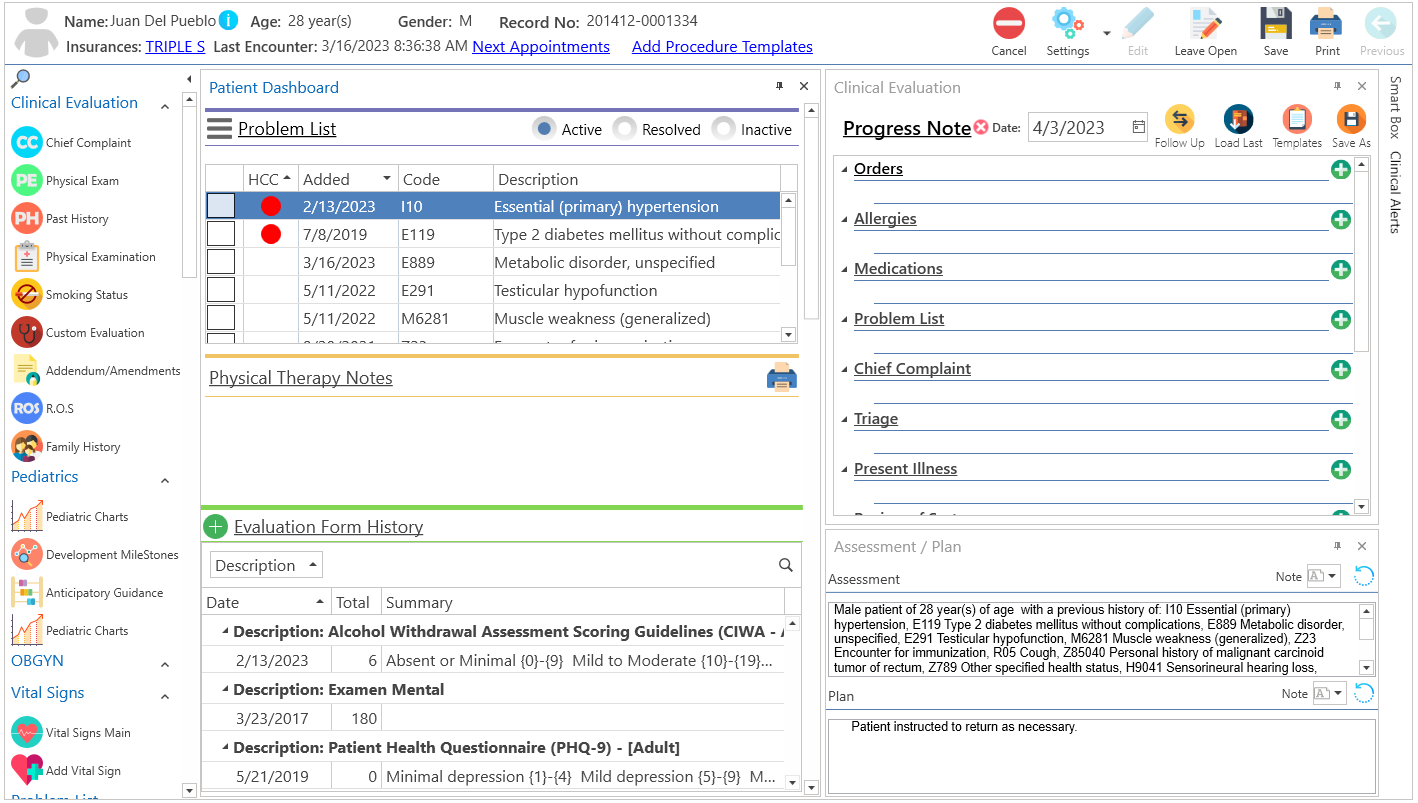Open Development MileStones icon
Screen dimensions: 1418x803
pos(27,554)
